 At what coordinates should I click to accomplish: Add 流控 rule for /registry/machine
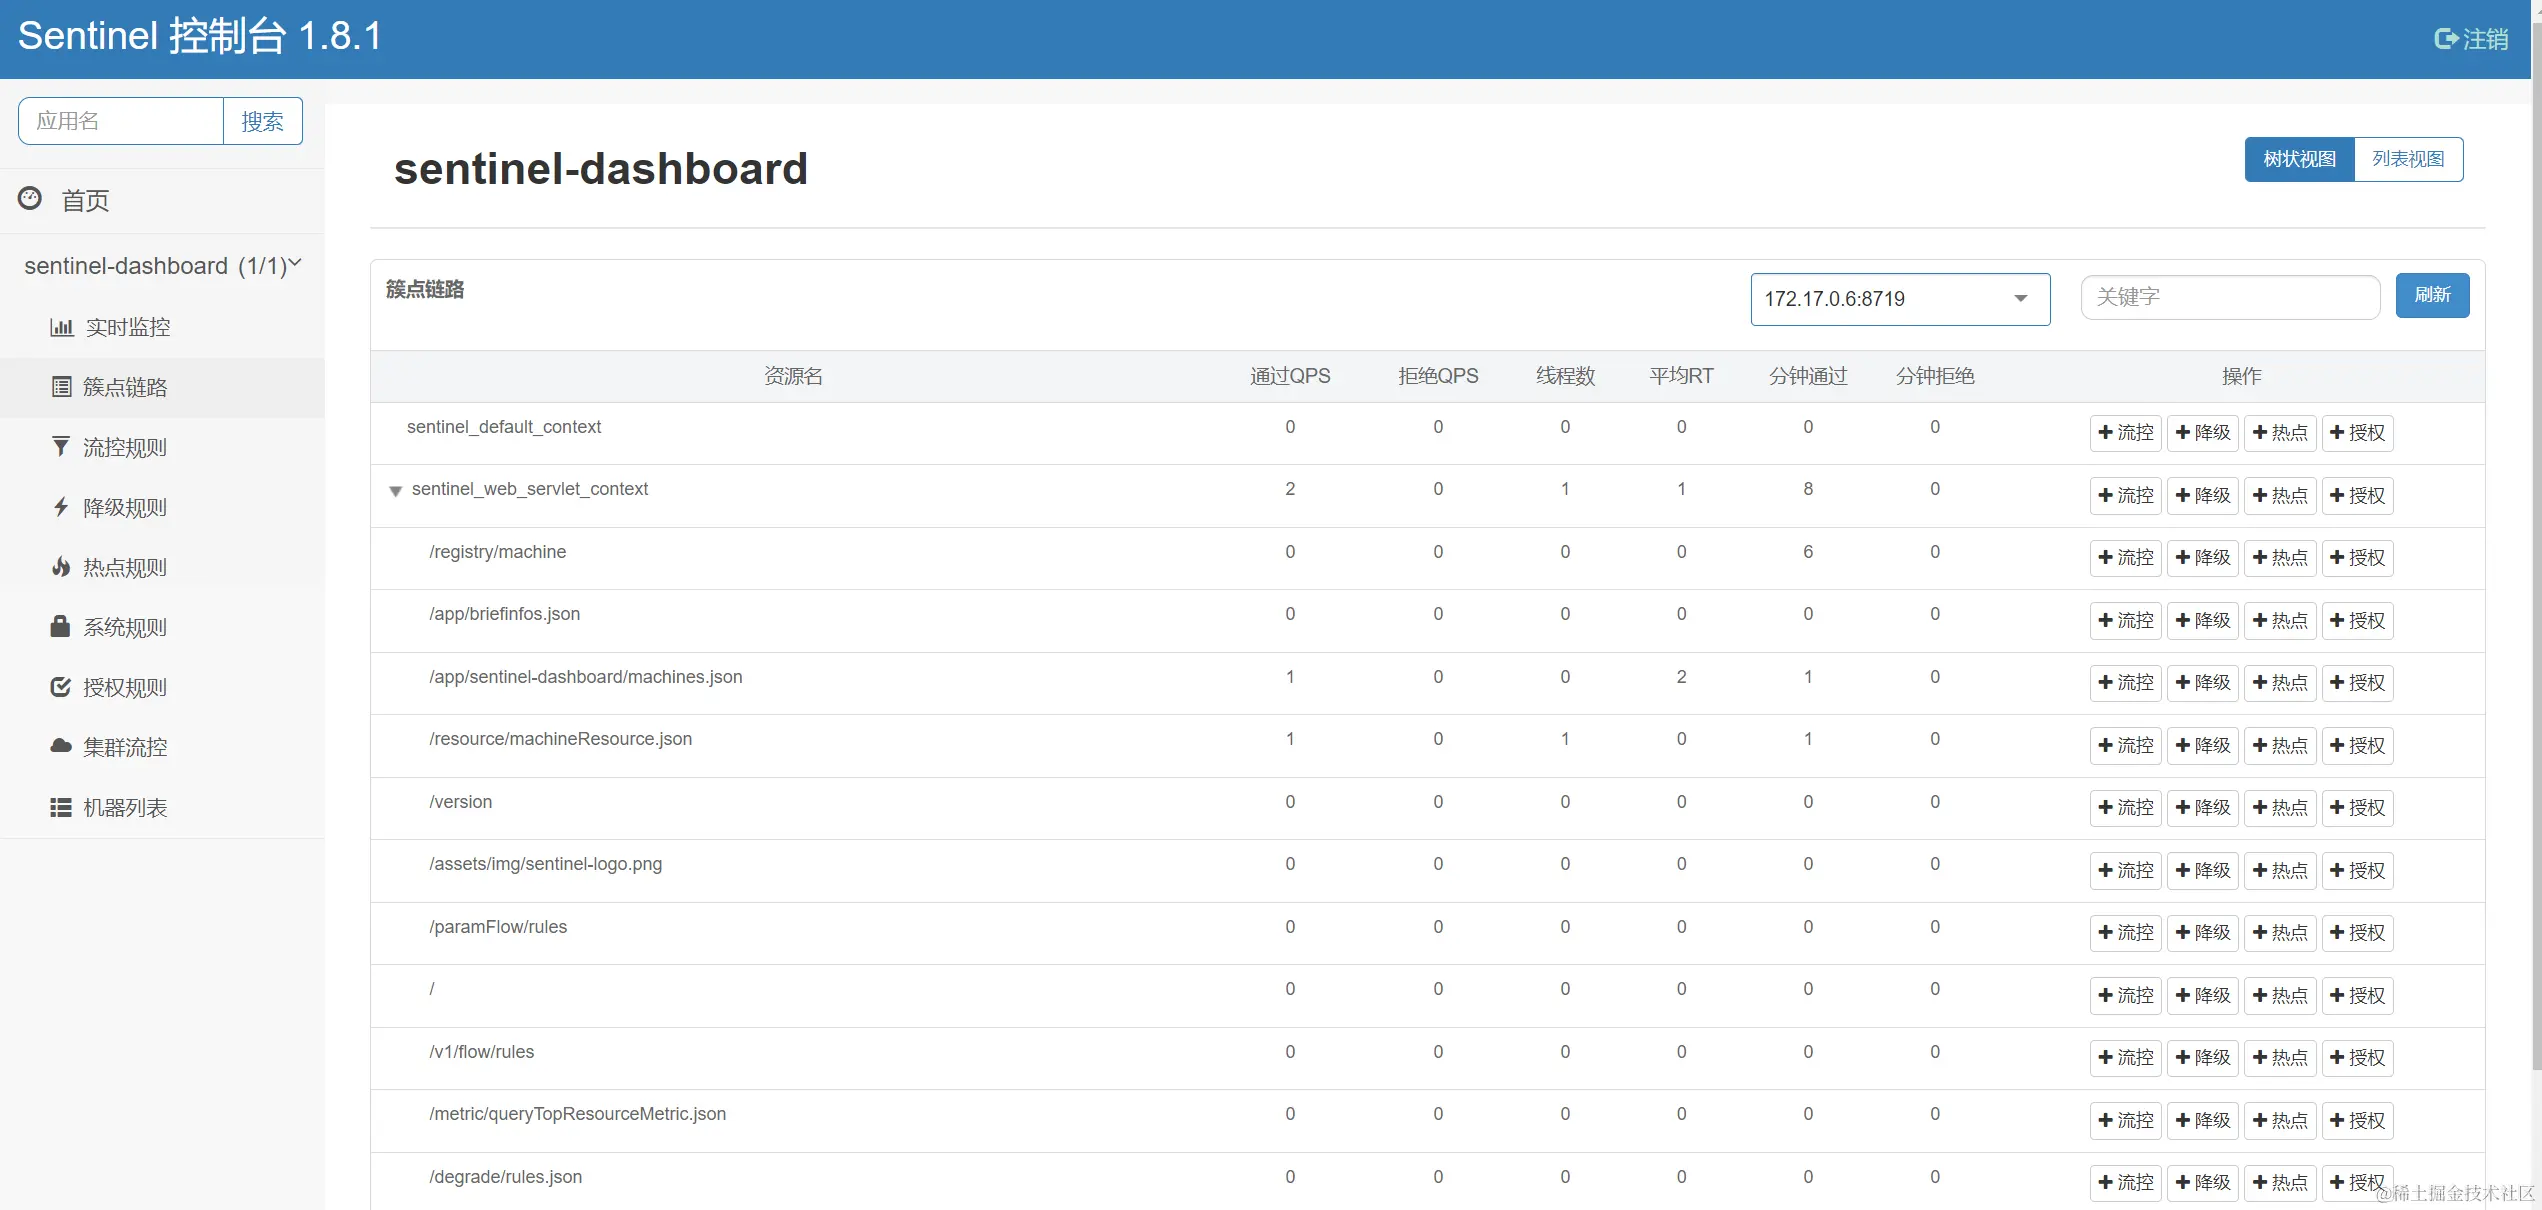tap(2125, 558)
